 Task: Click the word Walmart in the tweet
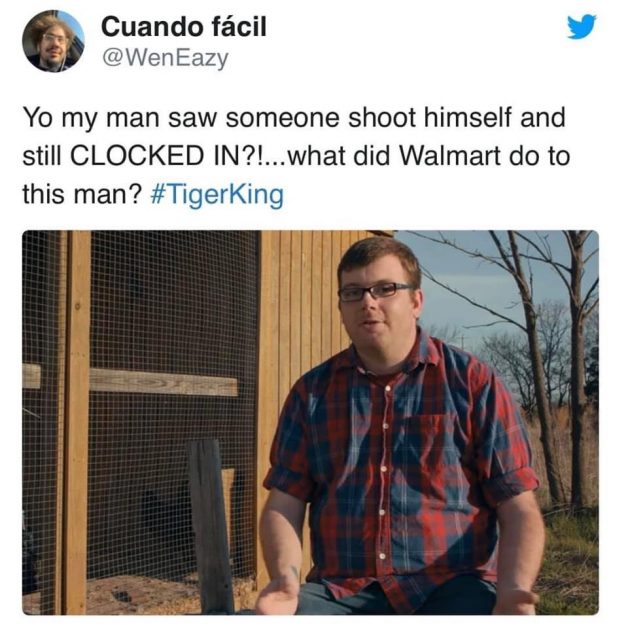click(x=450, y=155)
